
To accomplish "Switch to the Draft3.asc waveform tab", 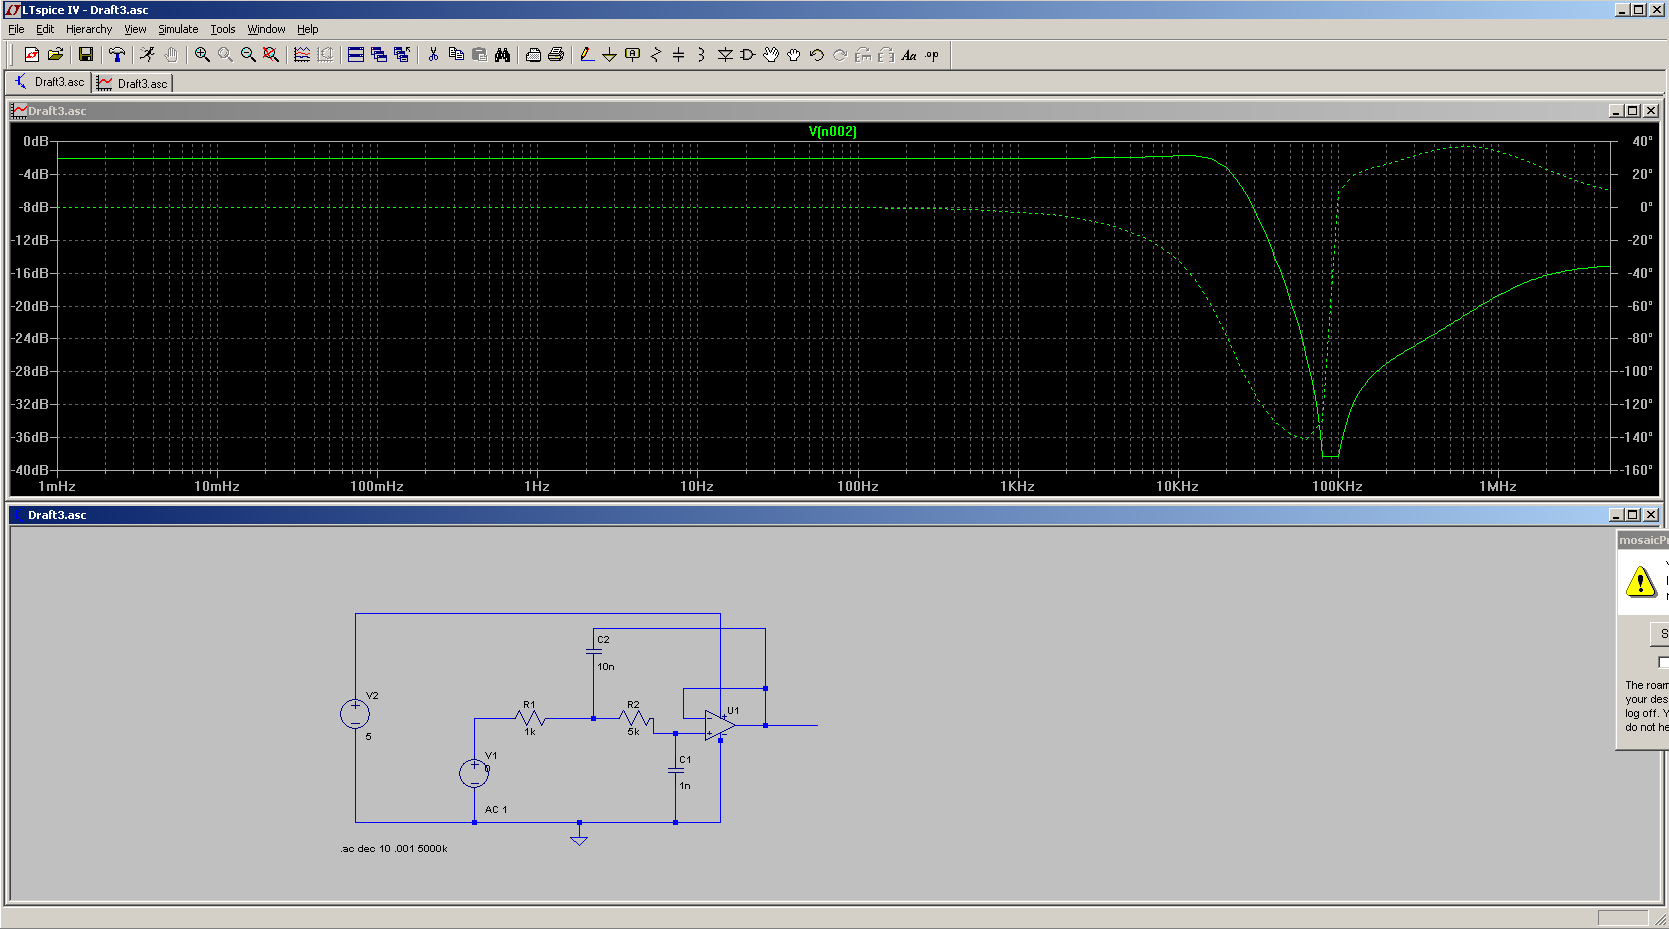I will click(x=133, y=83).
